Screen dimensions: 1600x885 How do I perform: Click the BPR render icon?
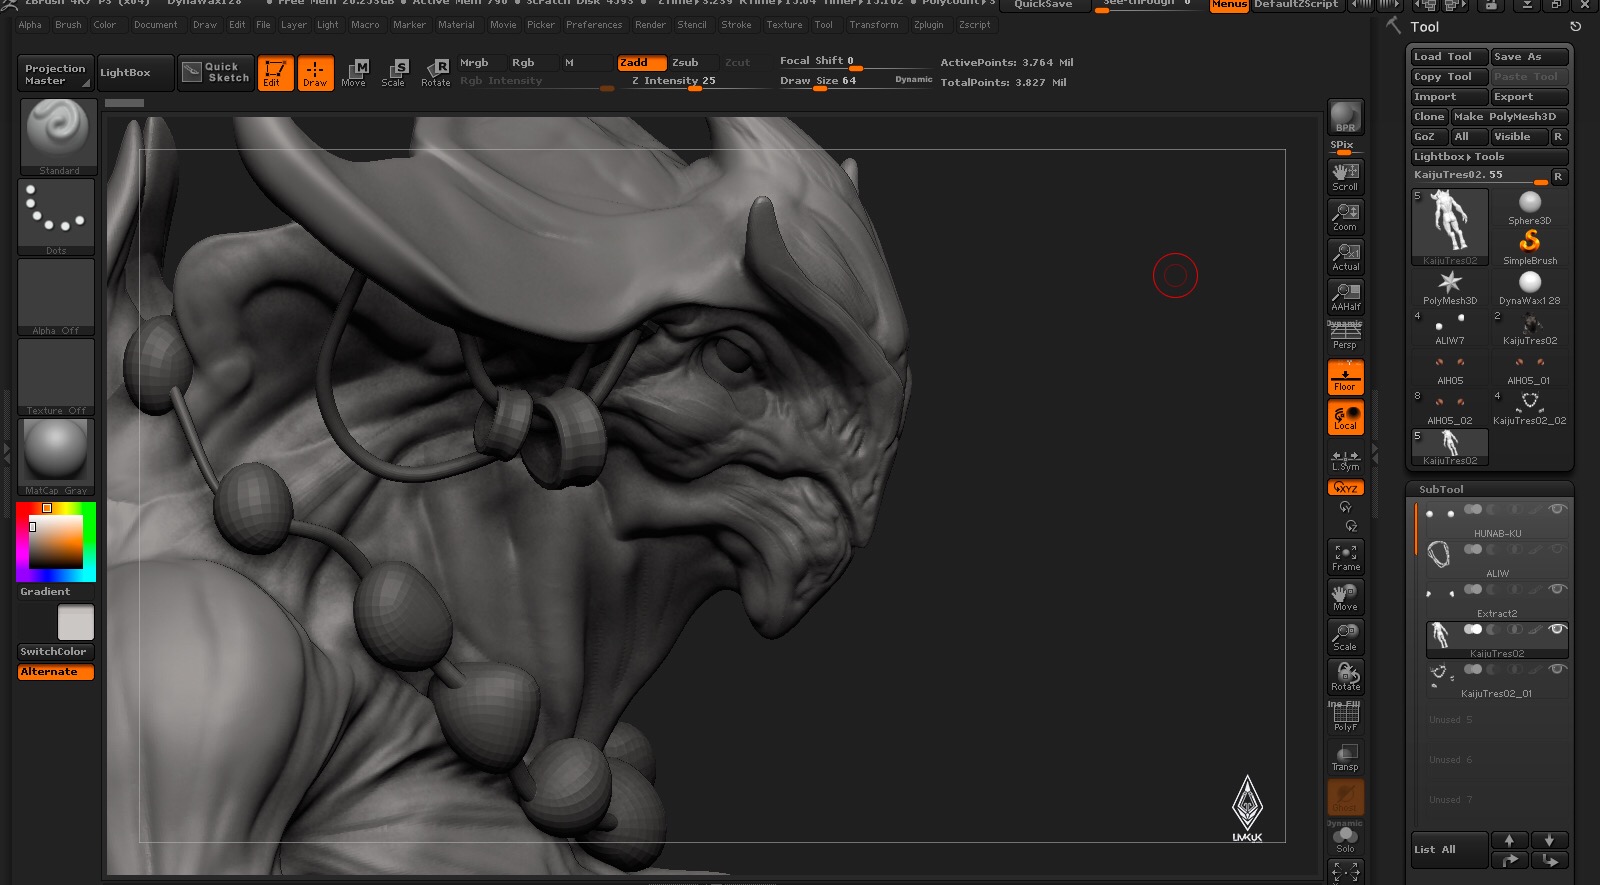1345,117
